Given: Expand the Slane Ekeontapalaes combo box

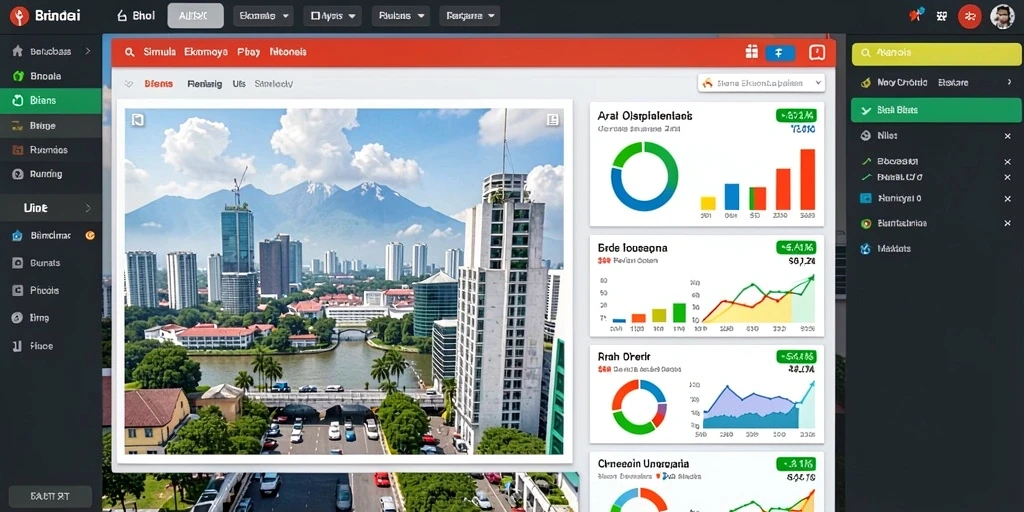Looking at the screenshot, I should click(761, 83).
